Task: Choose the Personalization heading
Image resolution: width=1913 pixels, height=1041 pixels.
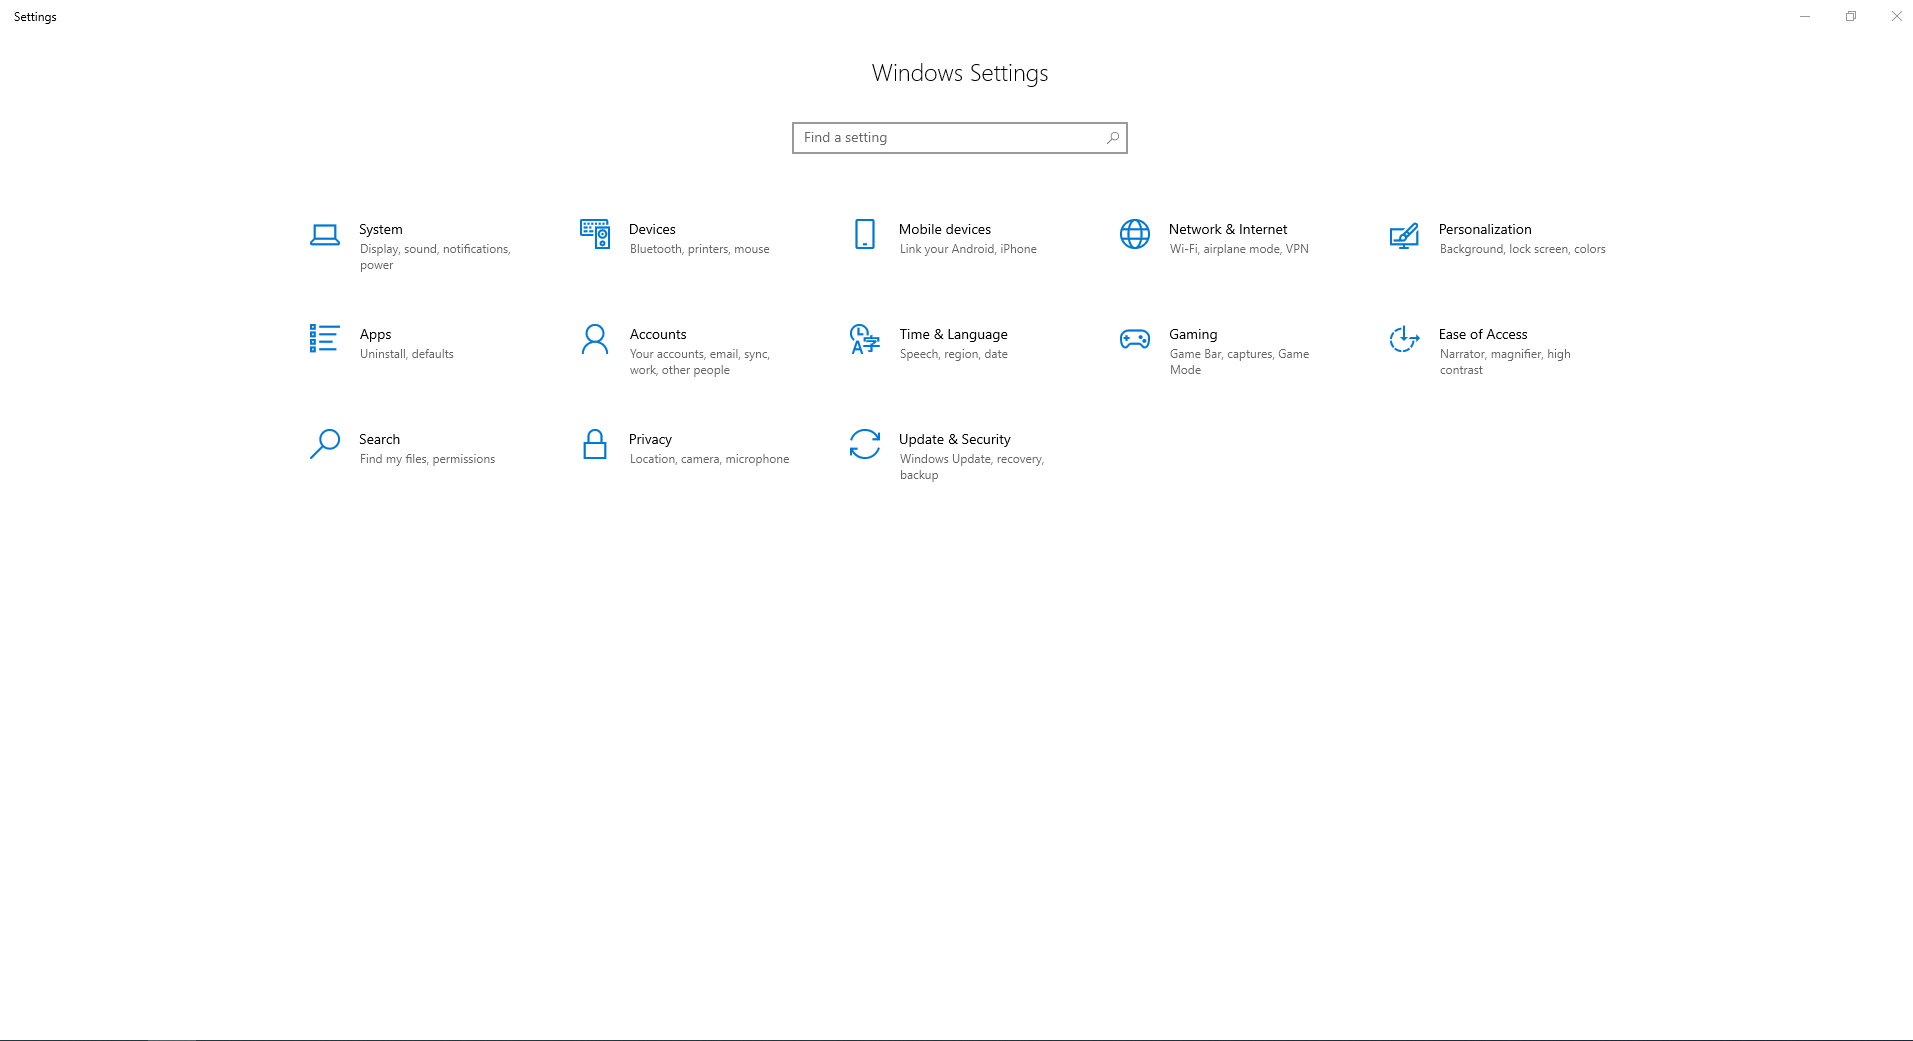Action: [1485, 229]
